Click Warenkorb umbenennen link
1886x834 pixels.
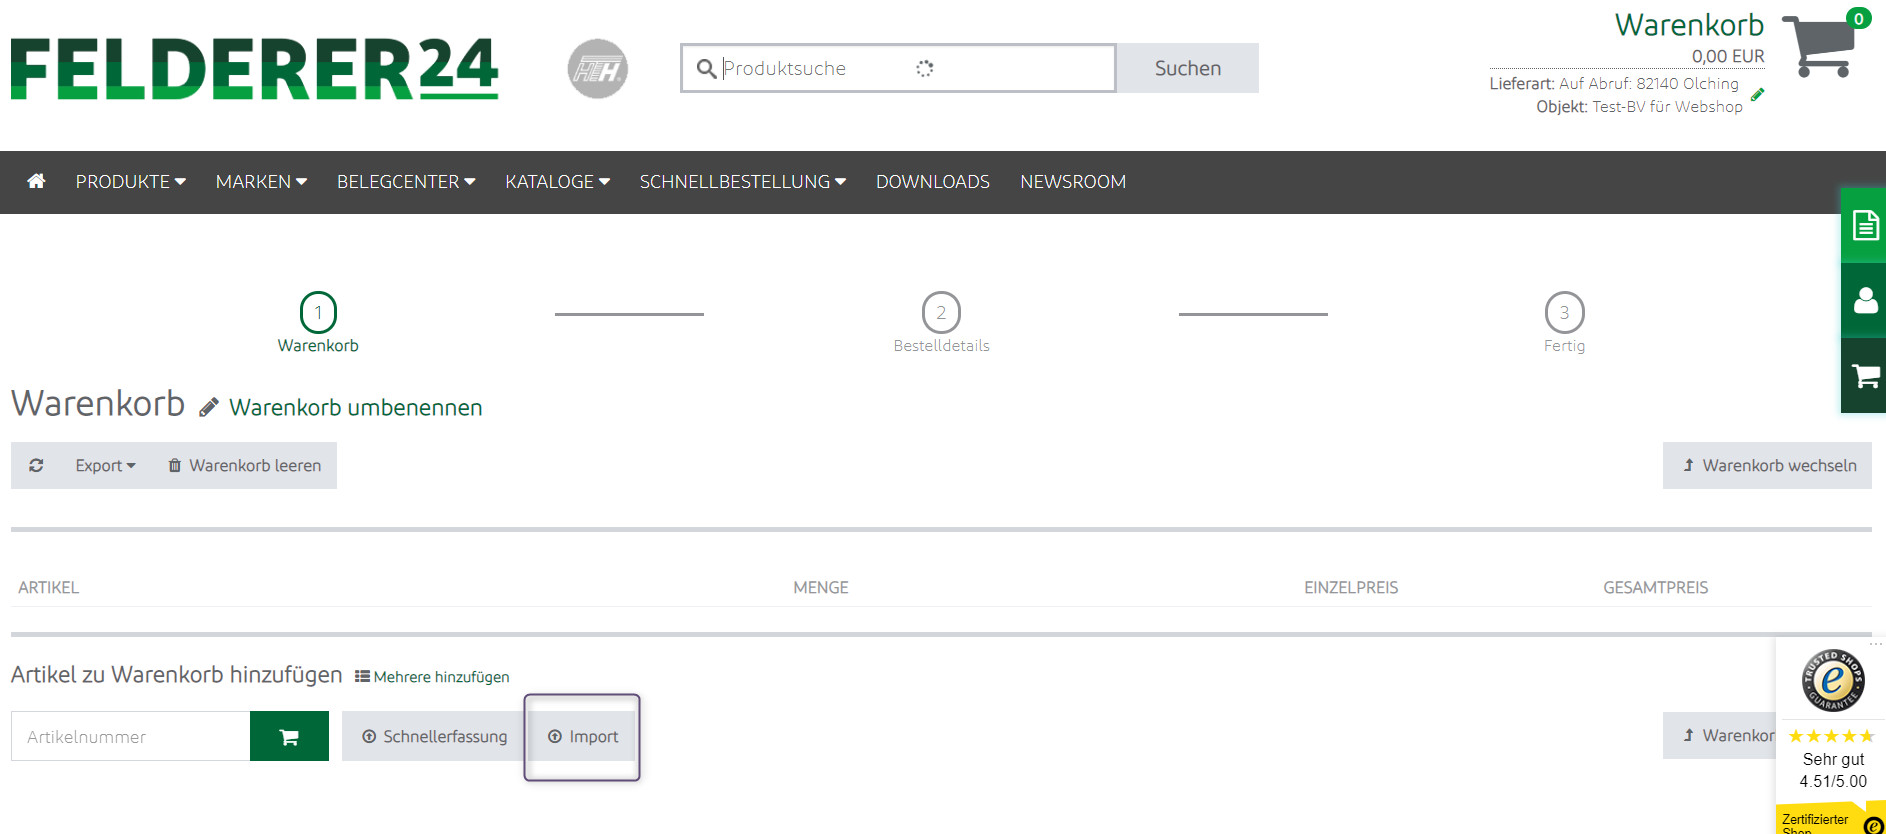(x=355, y=407)
